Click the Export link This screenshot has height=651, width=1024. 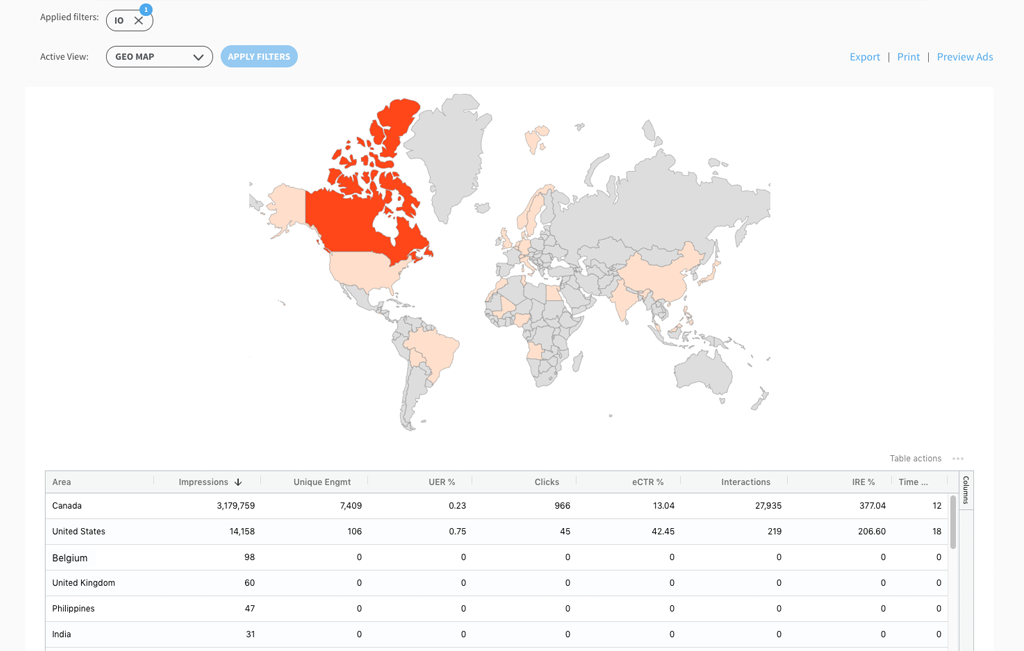[x=865, y=57]
